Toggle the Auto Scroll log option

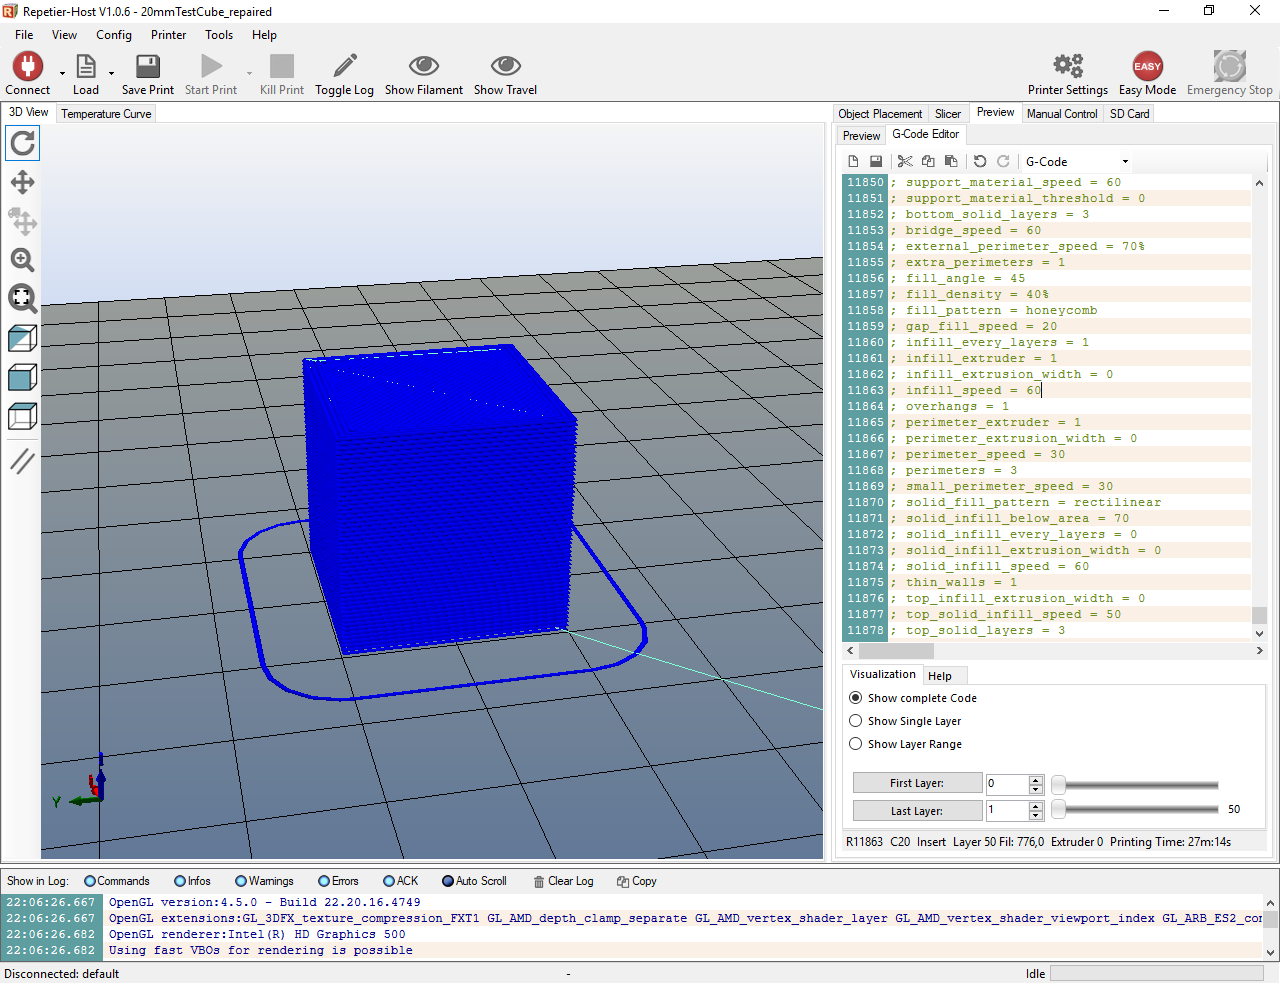(x=448, y=881)
